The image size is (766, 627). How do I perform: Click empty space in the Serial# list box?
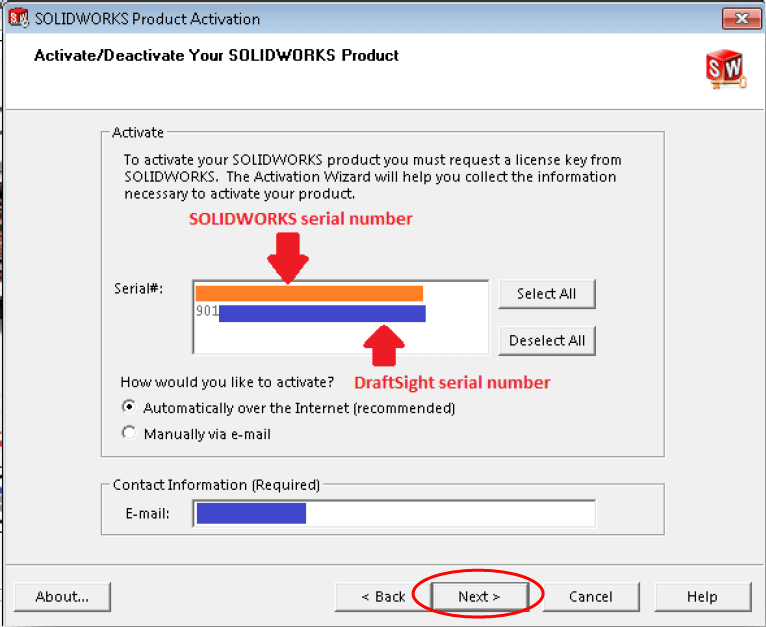pos(340,339)
